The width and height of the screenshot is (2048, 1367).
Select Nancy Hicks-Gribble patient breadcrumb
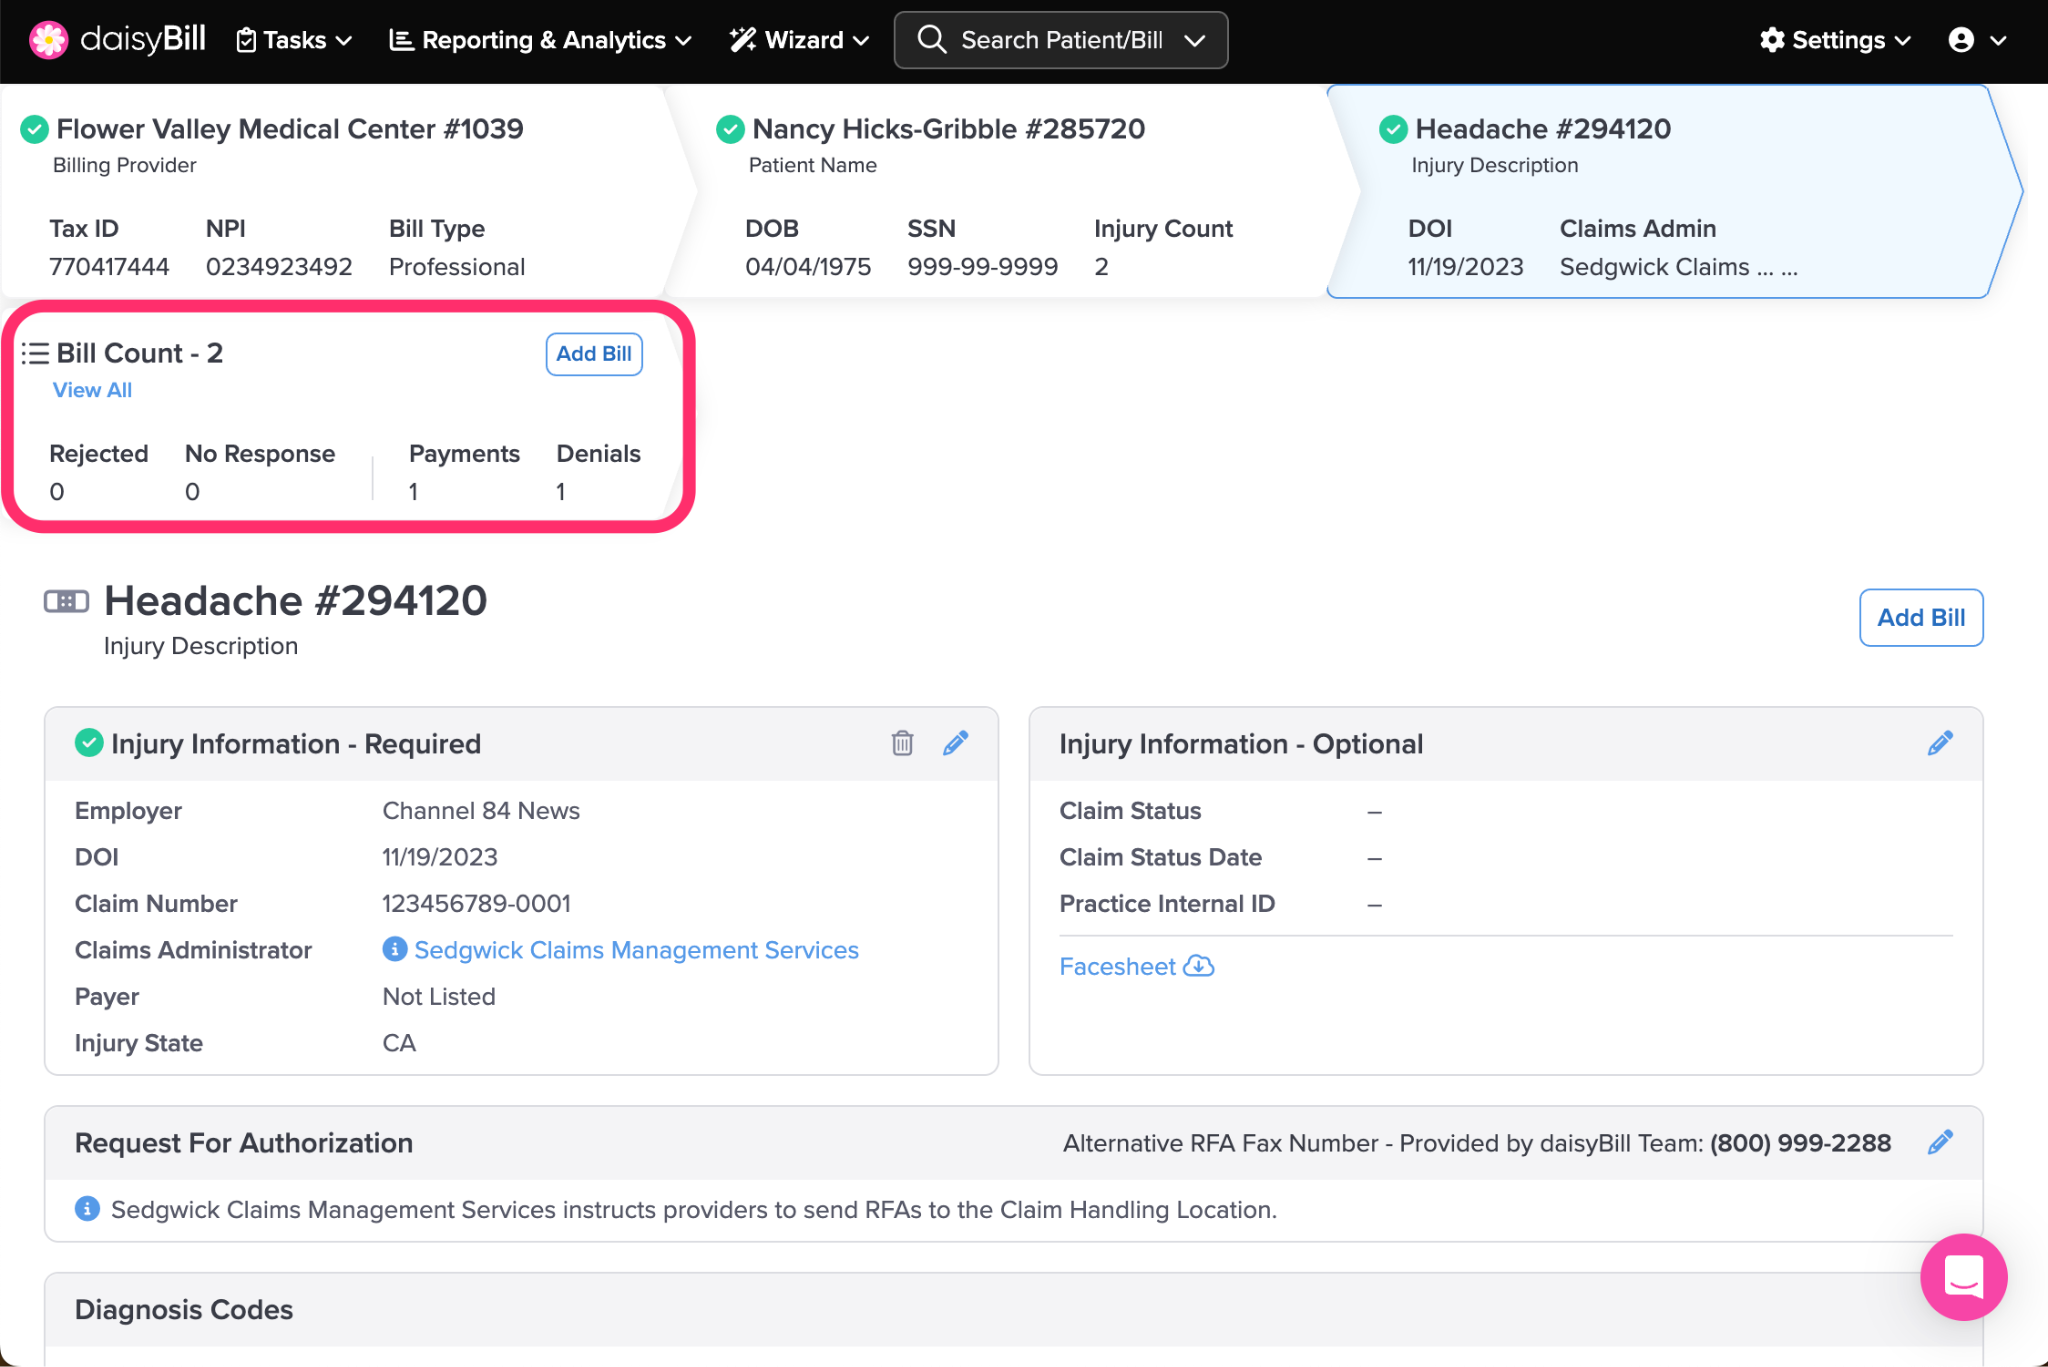[947, 129]
